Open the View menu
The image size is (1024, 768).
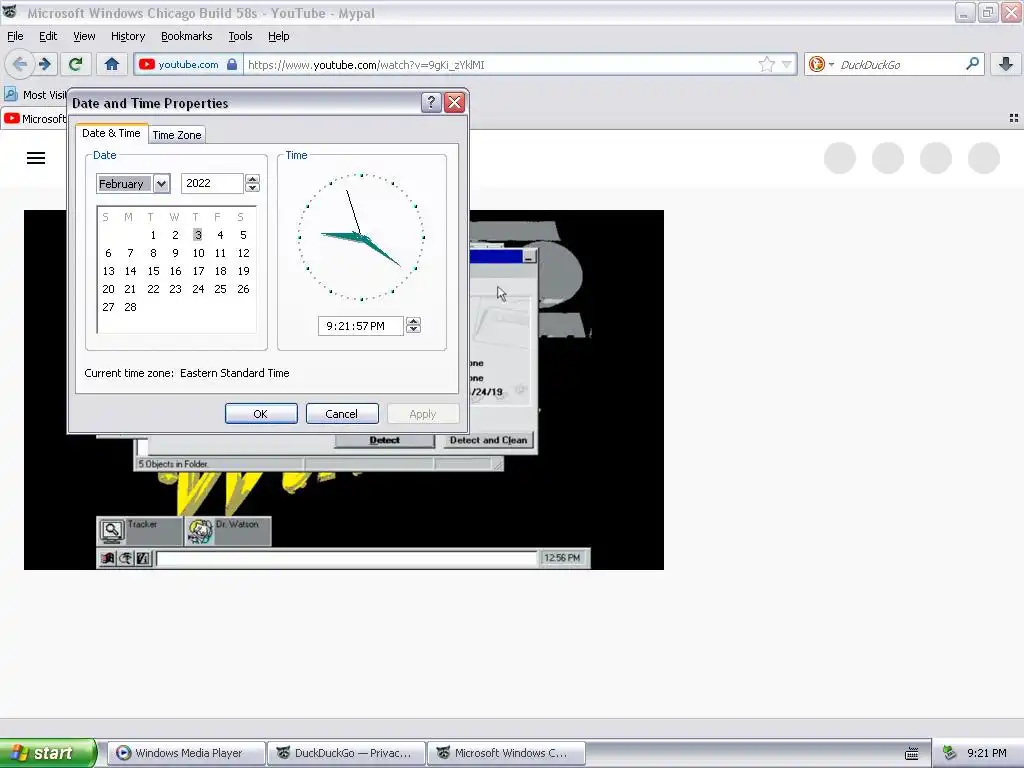[x=84, y=36]
